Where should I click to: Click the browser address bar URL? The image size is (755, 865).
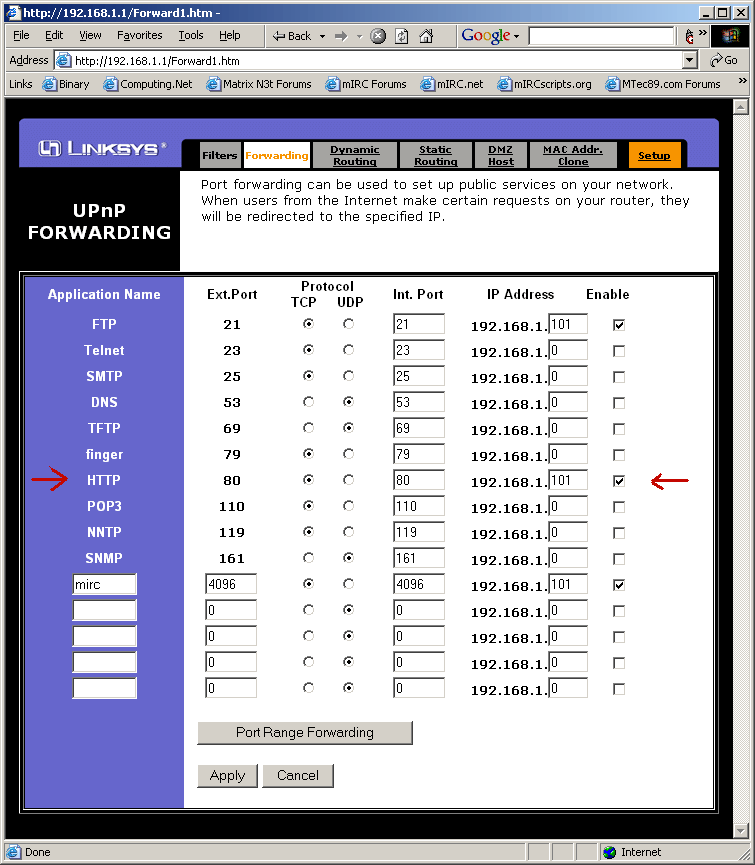pos(157,61)
